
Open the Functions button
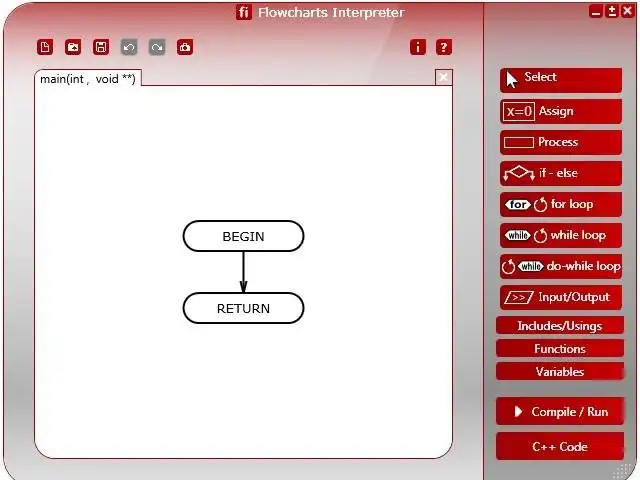pos(560,349)
